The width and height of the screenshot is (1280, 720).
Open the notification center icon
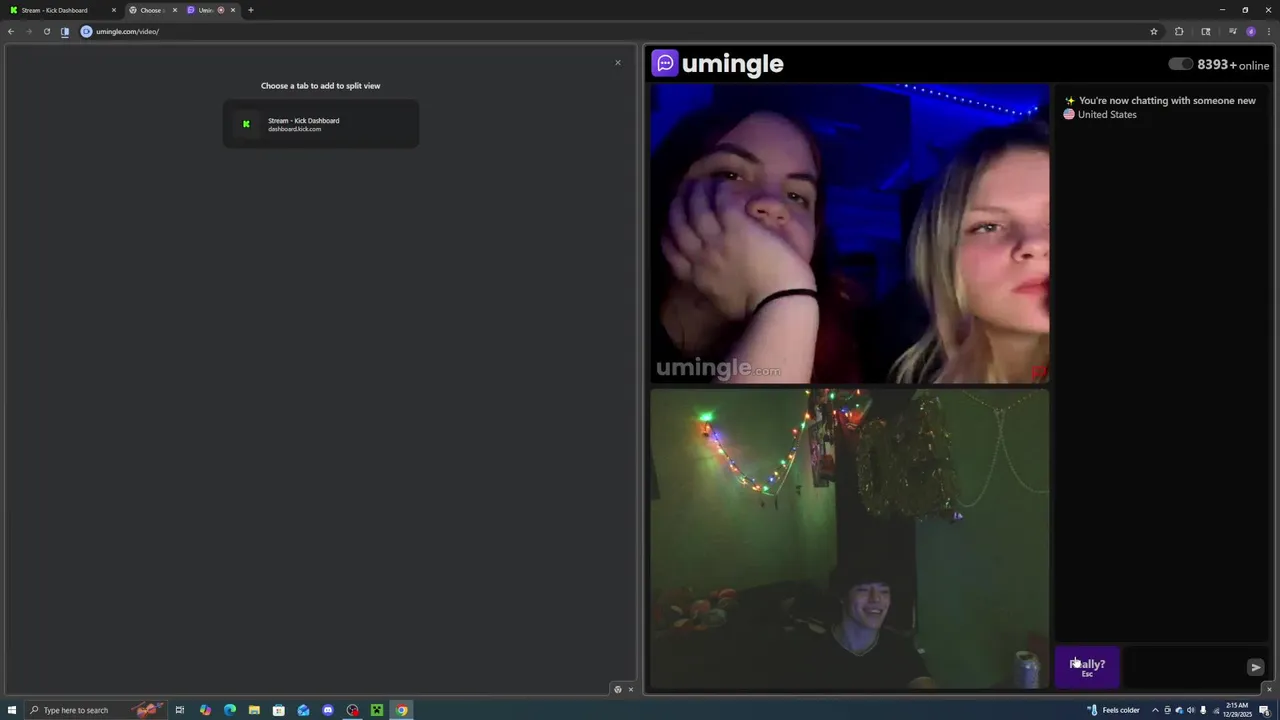click(1264, 710)
